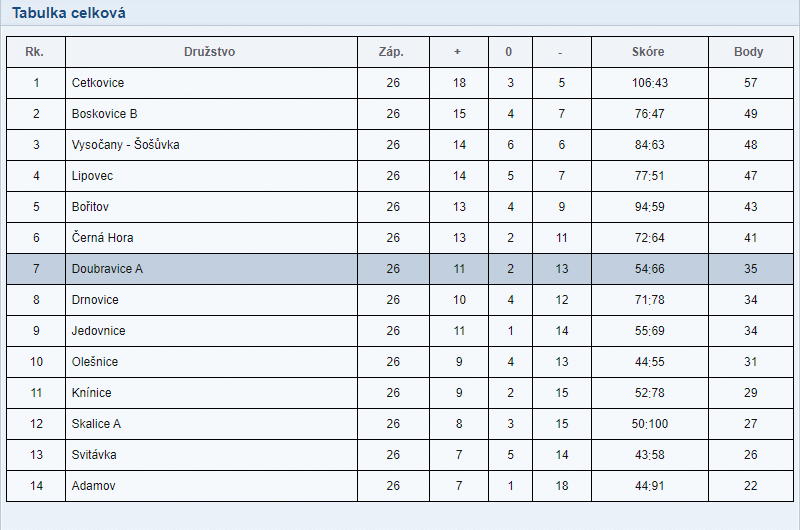
Task: Click the Družstvo column header
Action: point(209,52)
